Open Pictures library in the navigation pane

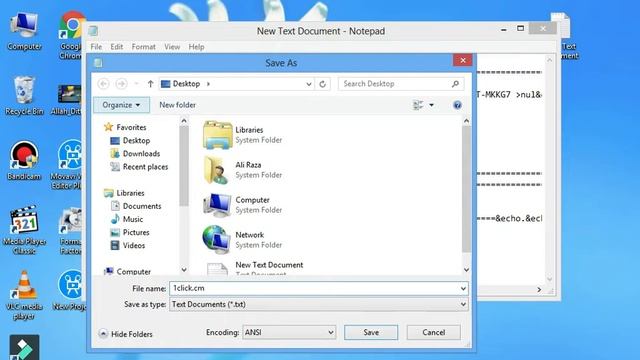click(x=130, y=232)
